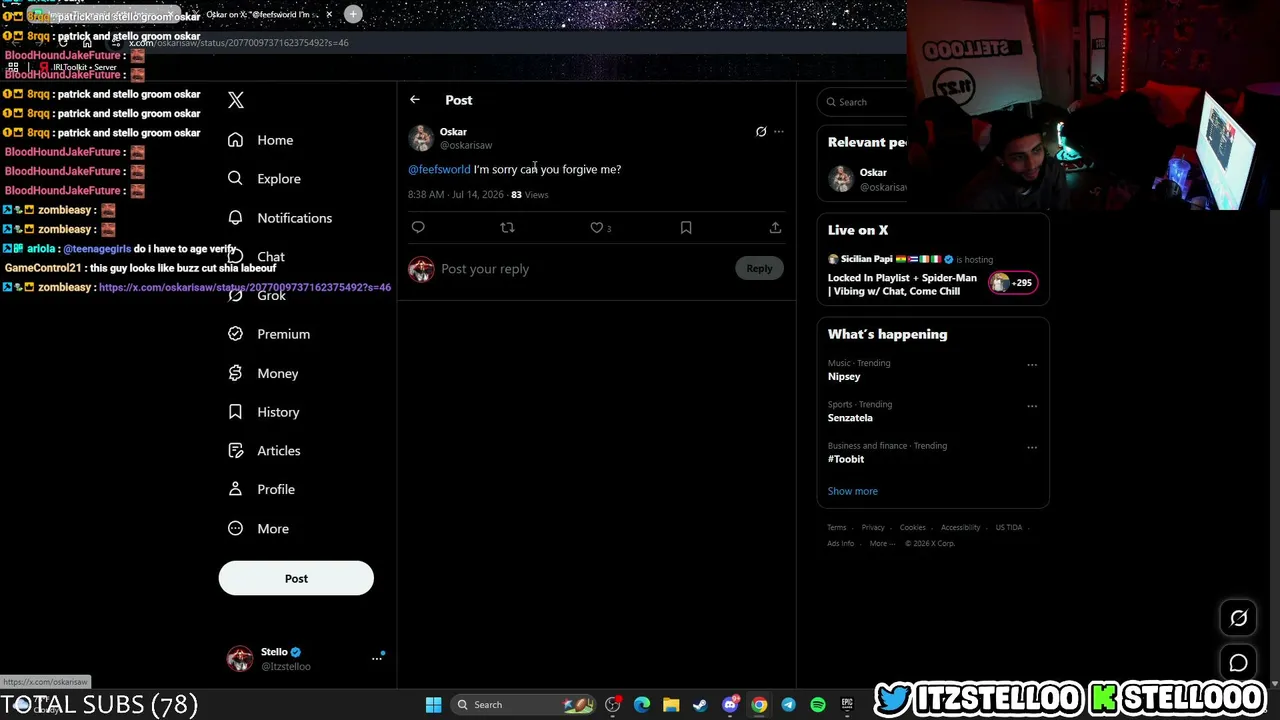Open the Senzatela trending topic
This screenshot has width=1280, height=720.
click(850, 418)
